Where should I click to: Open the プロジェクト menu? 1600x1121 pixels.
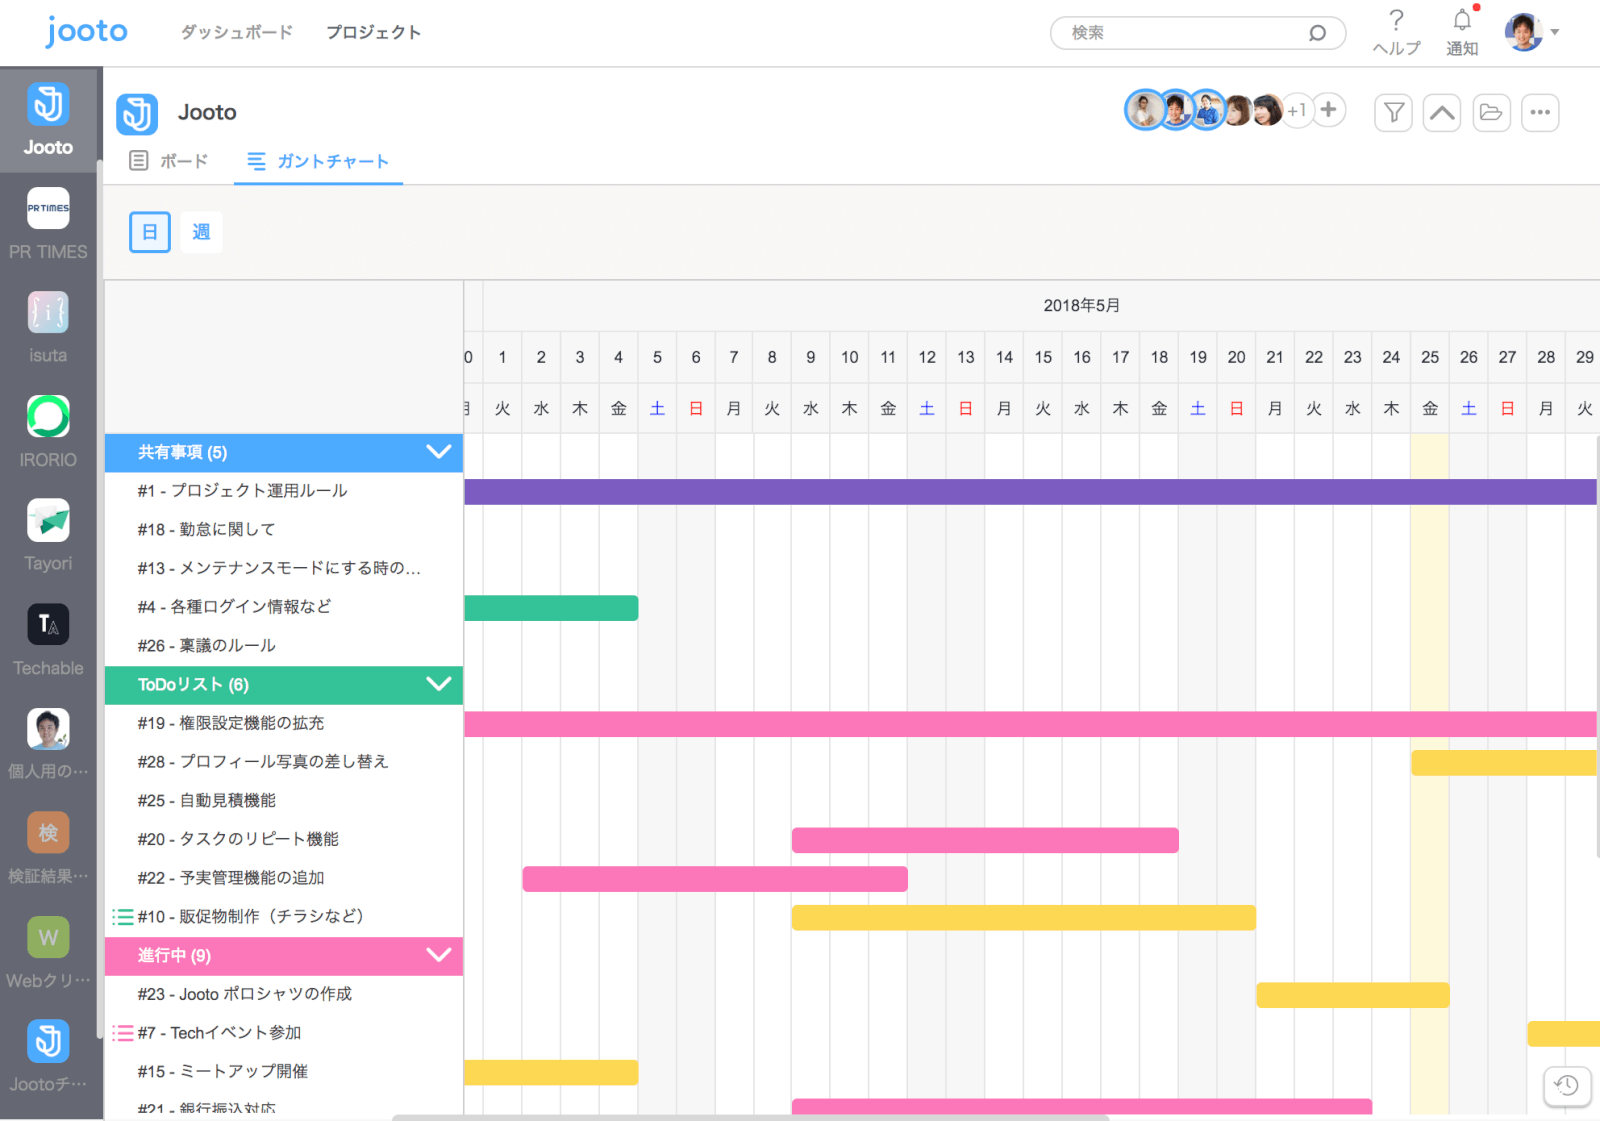tap(374, 32)
